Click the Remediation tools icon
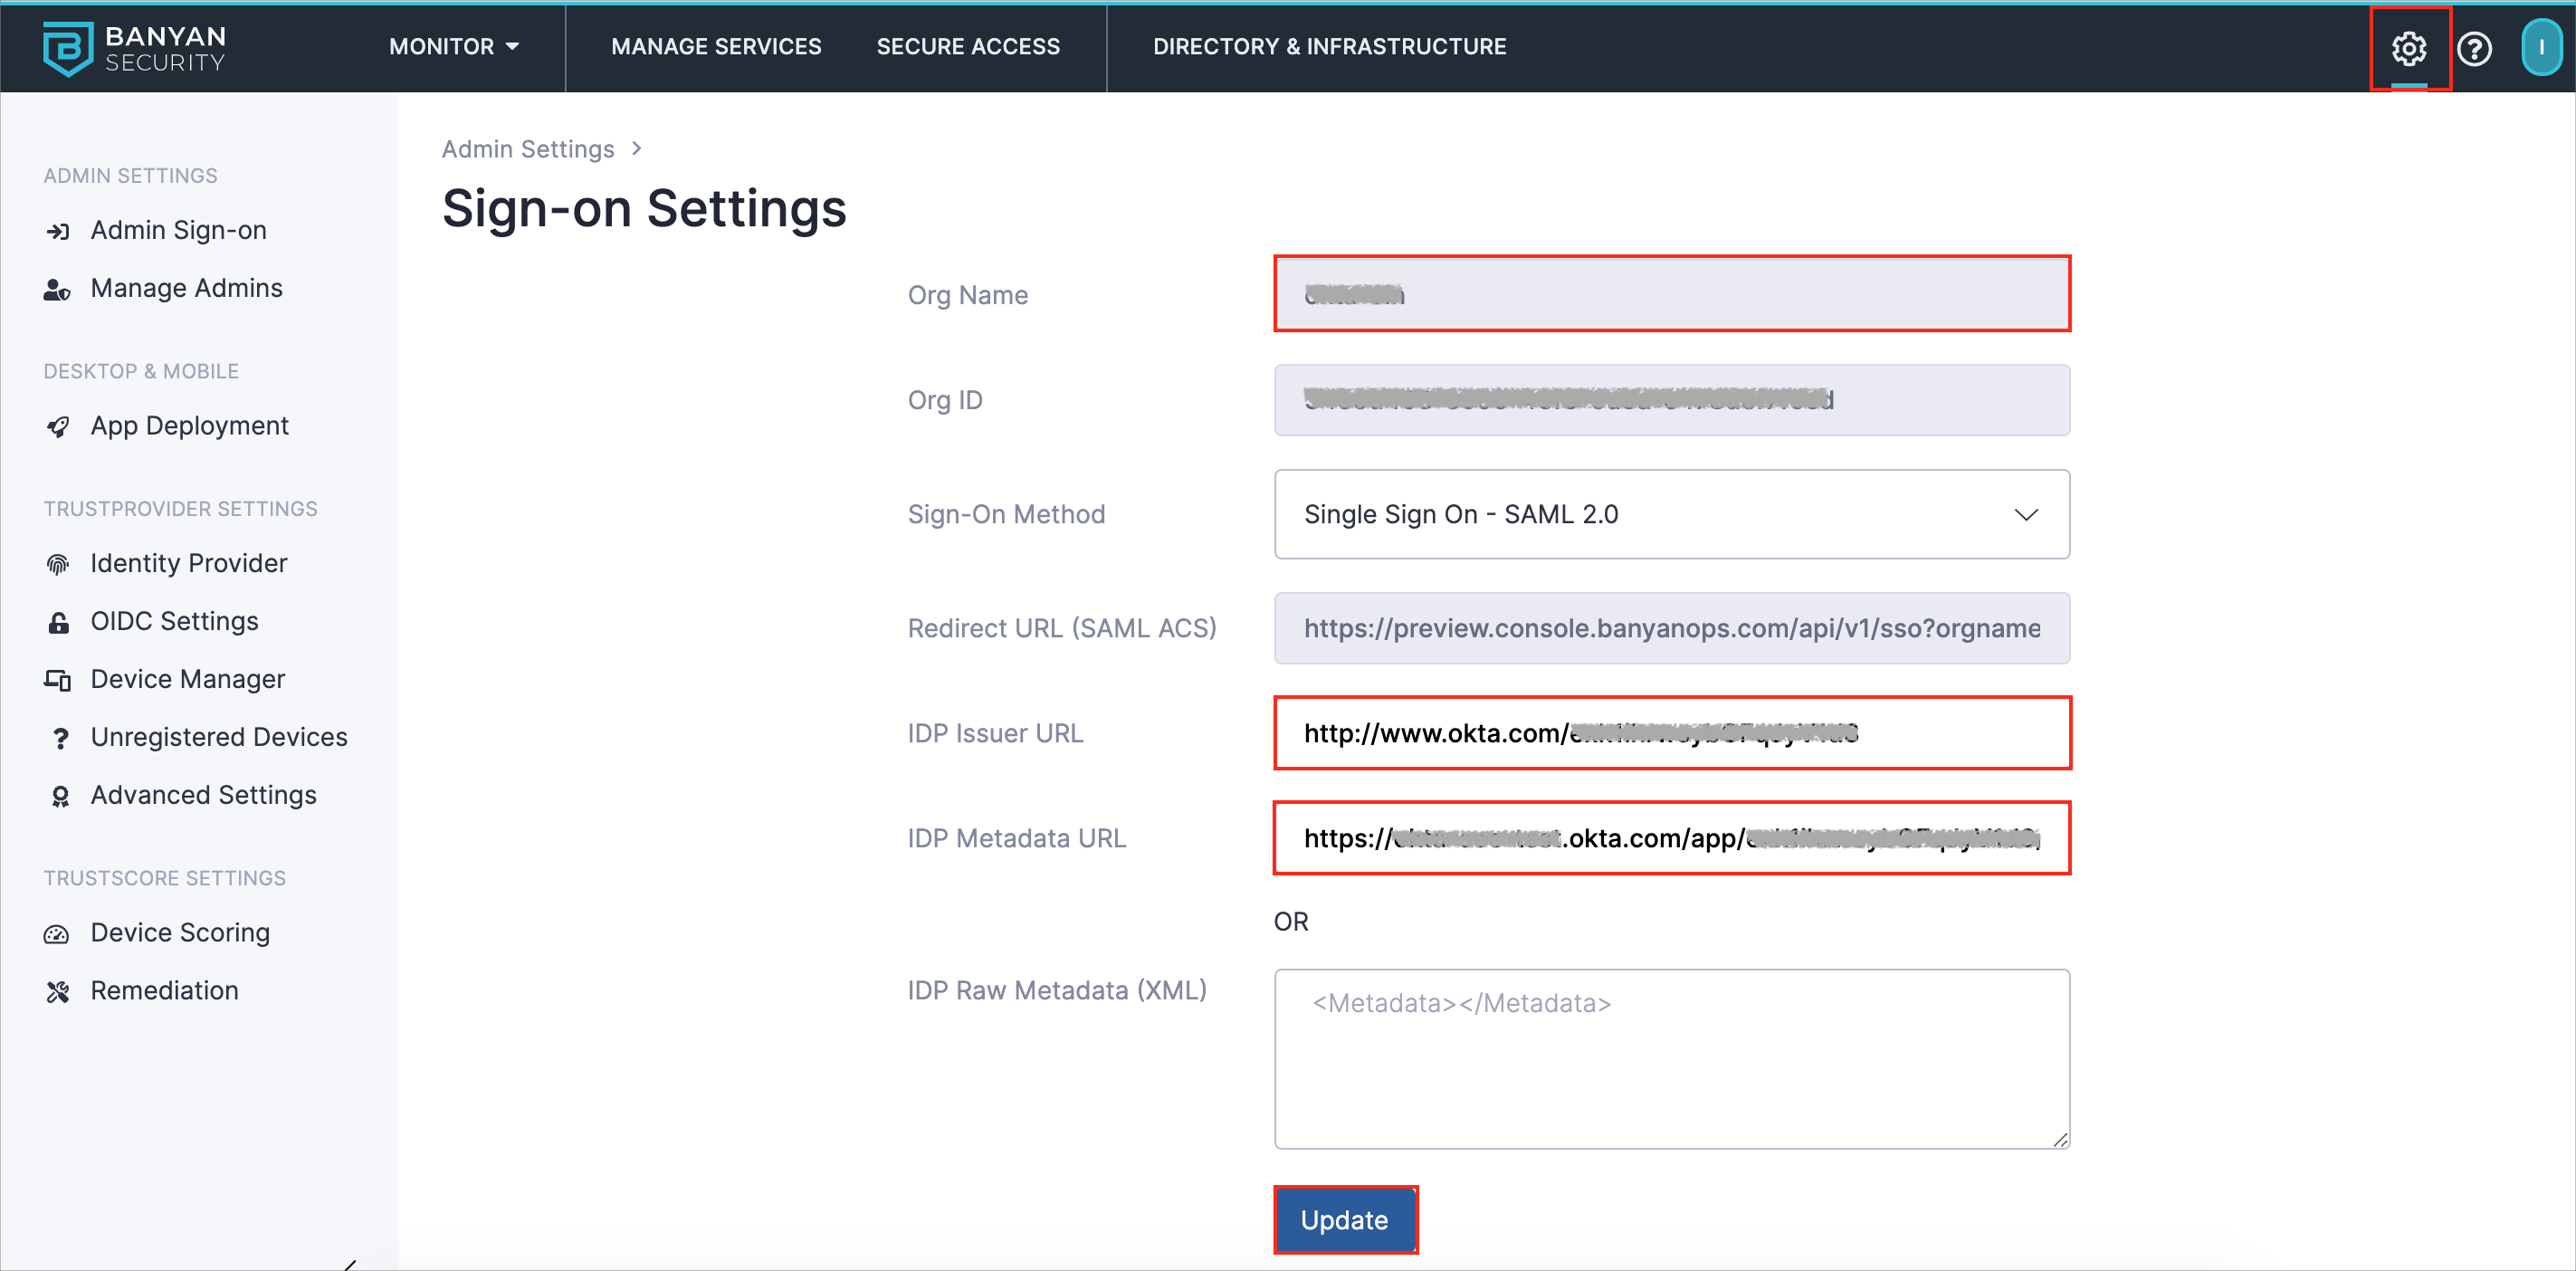 click(58, 992)
